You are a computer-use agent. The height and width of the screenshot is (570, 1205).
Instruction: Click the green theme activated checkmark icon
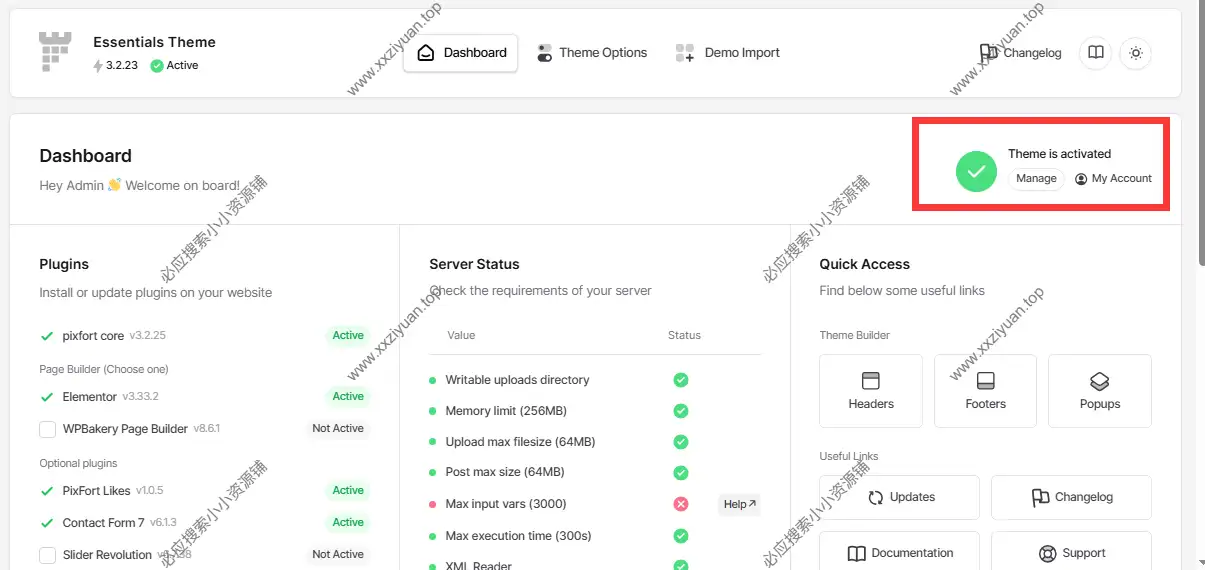click(976, 171)
